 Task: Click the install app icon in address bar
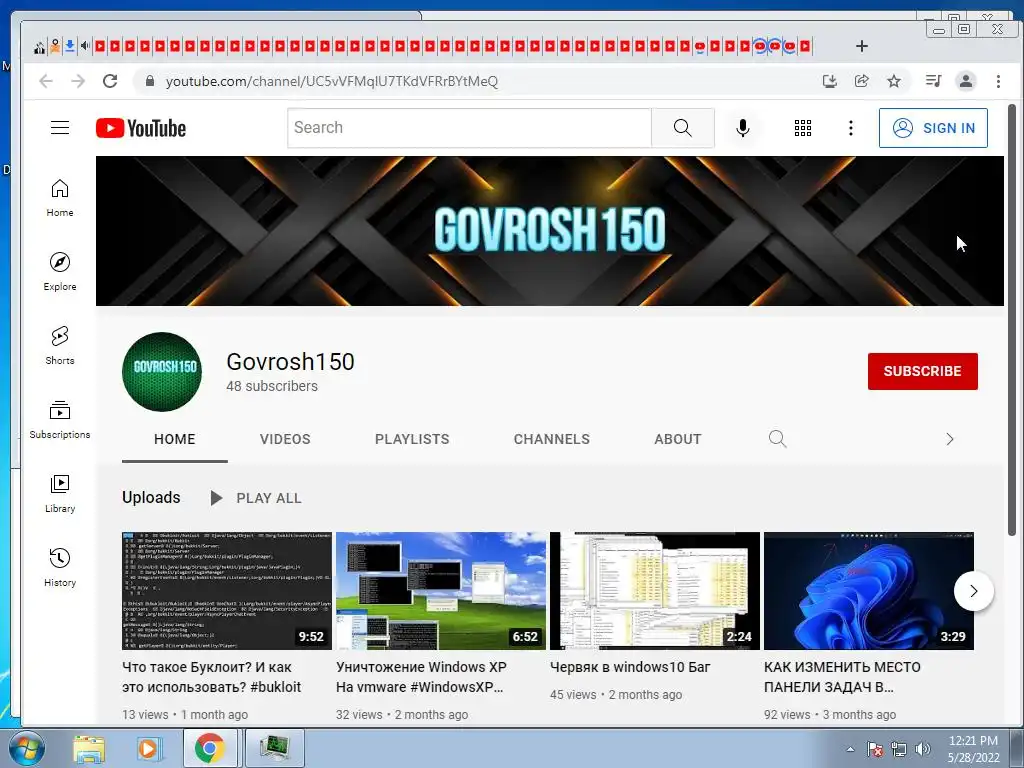(829, 81)
